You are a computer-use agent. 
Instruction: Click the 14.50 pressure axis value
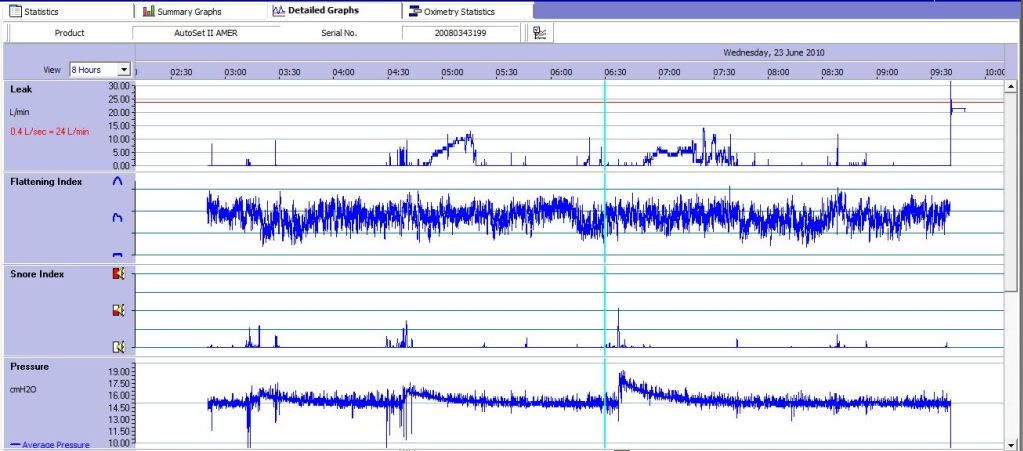121,408
